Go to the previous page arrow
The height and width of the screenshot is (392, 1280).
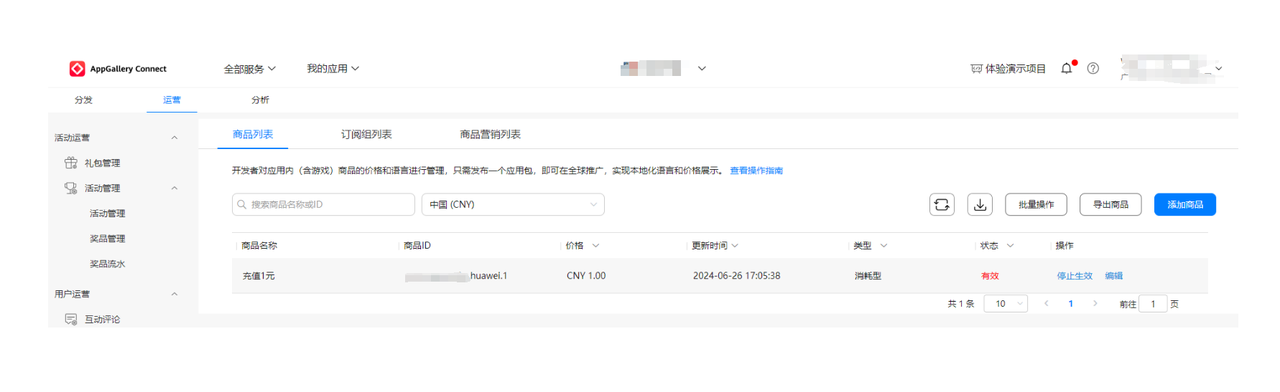coord(1046,303)
